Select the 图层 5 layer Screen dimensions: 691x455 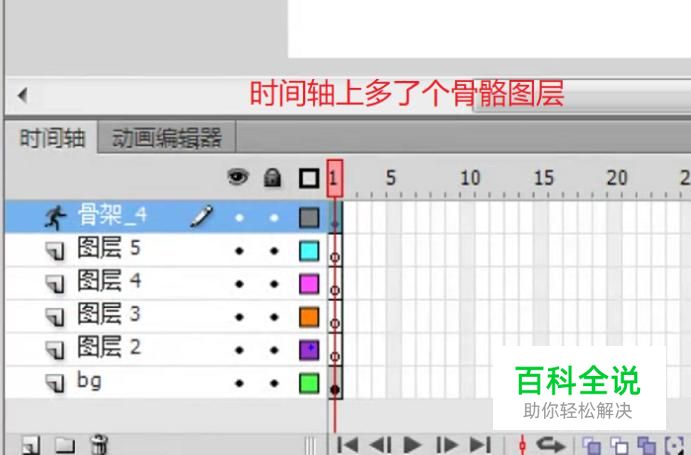166,250
